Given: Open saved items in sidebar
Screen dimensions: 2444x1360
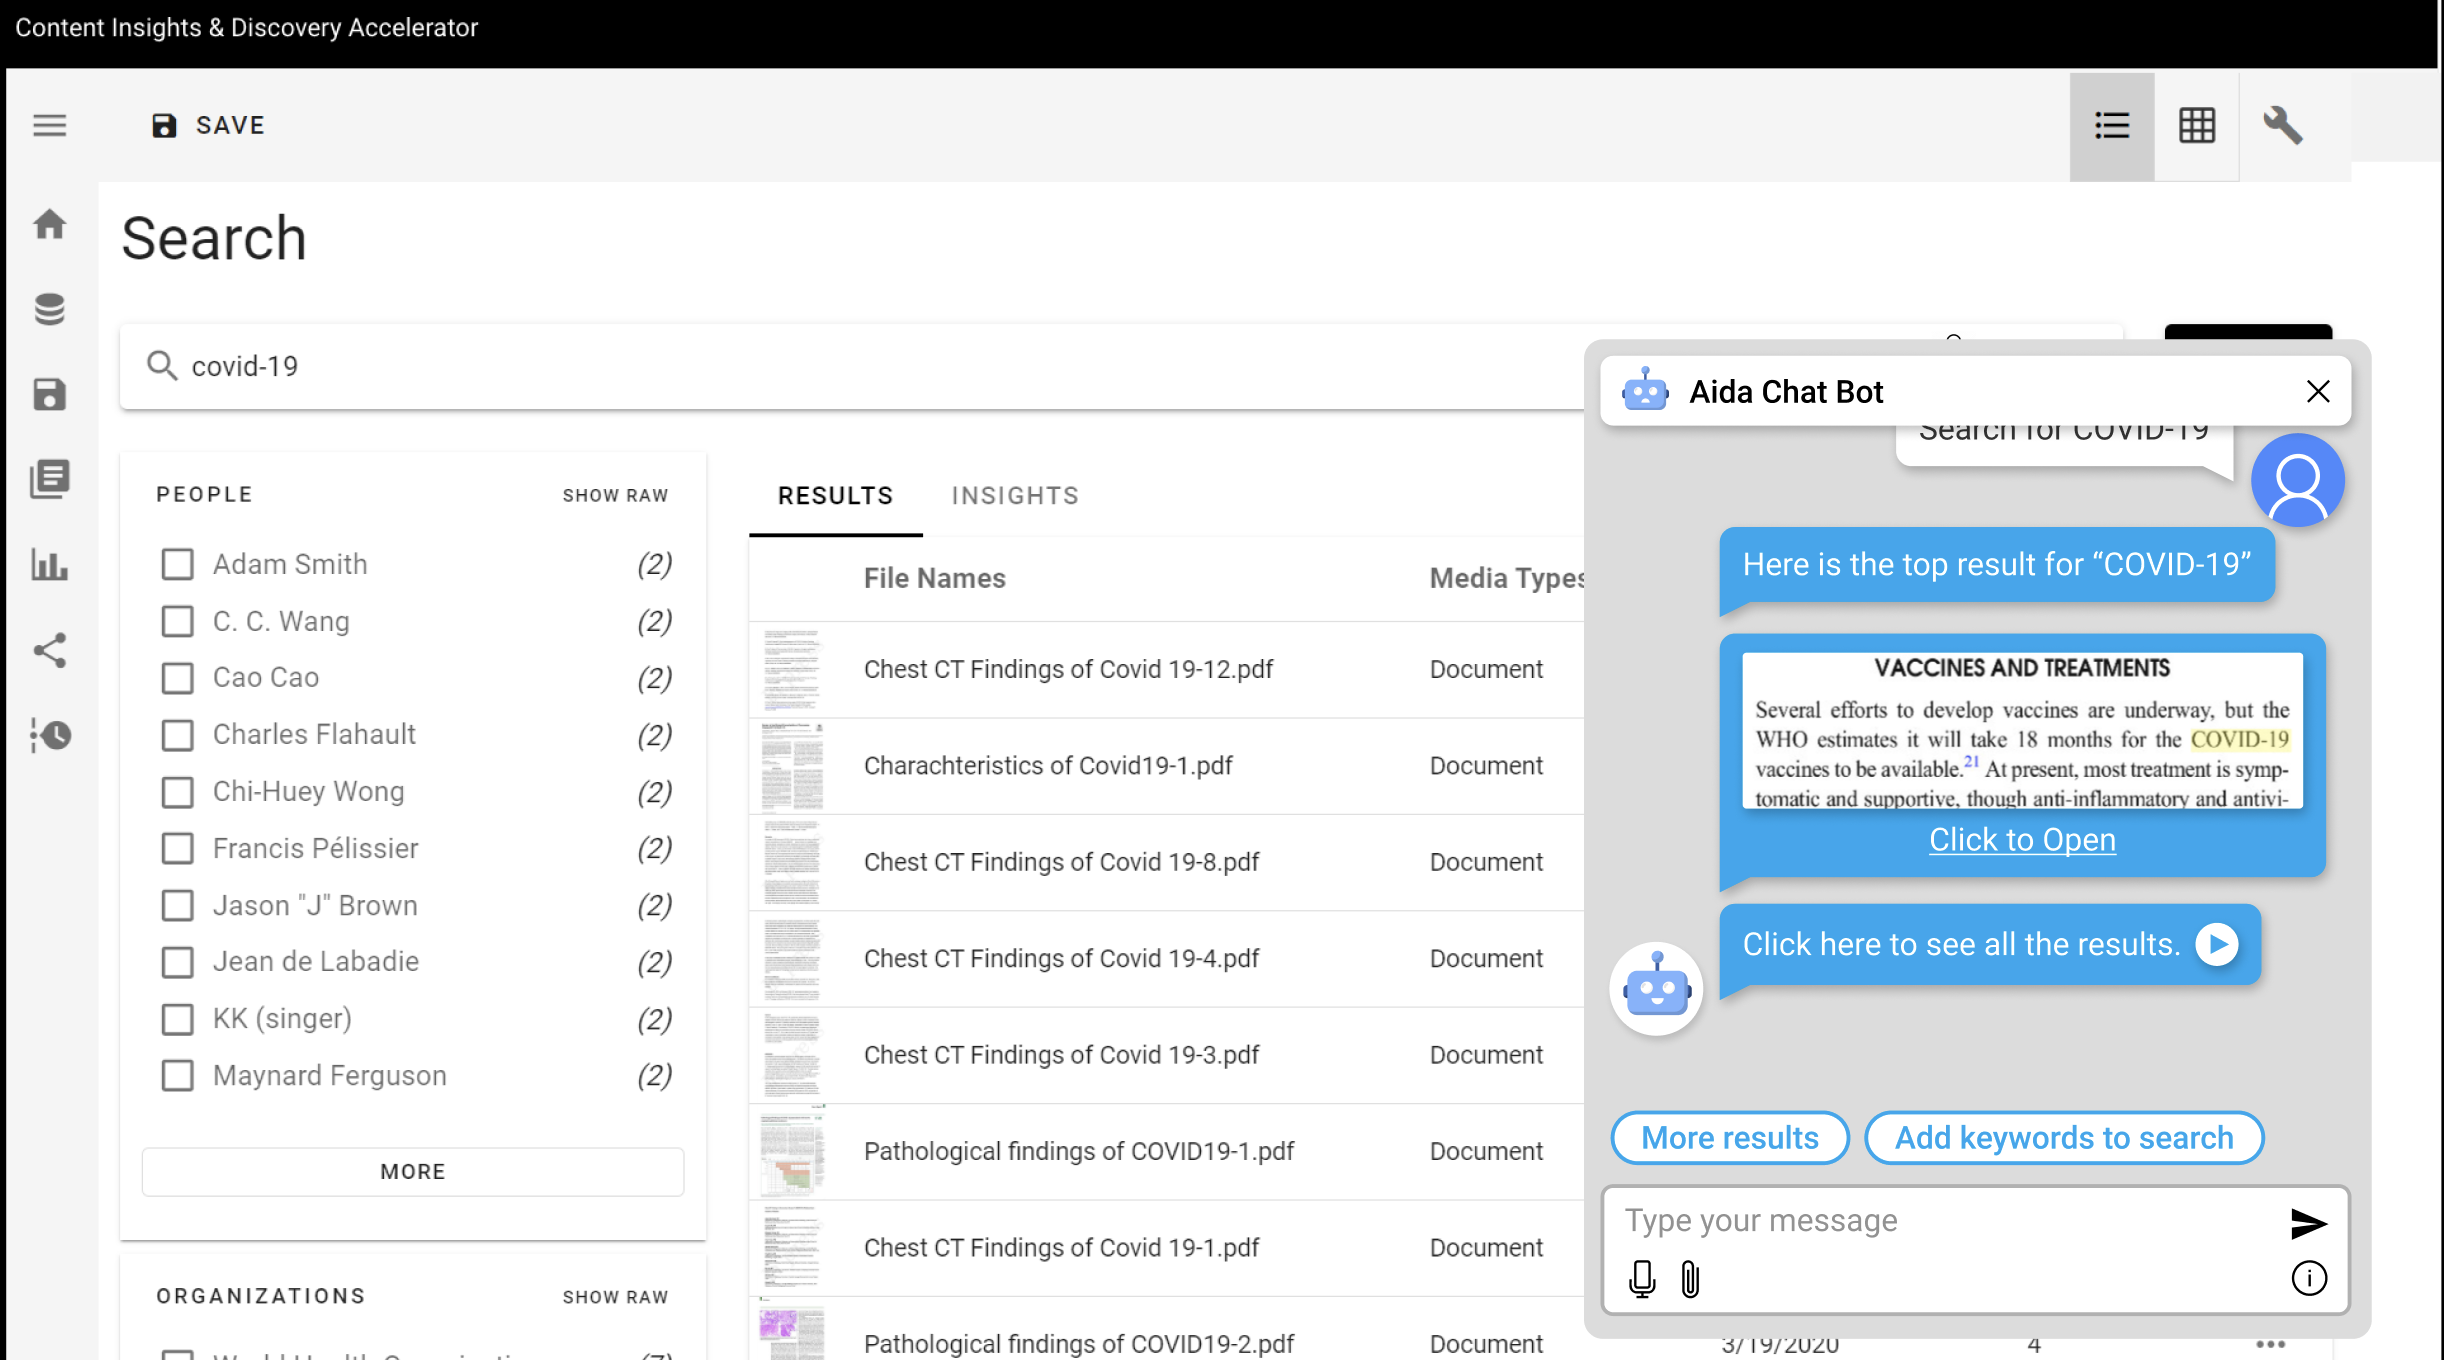Looking at the screenshot, I should click(x=49, y=394).
